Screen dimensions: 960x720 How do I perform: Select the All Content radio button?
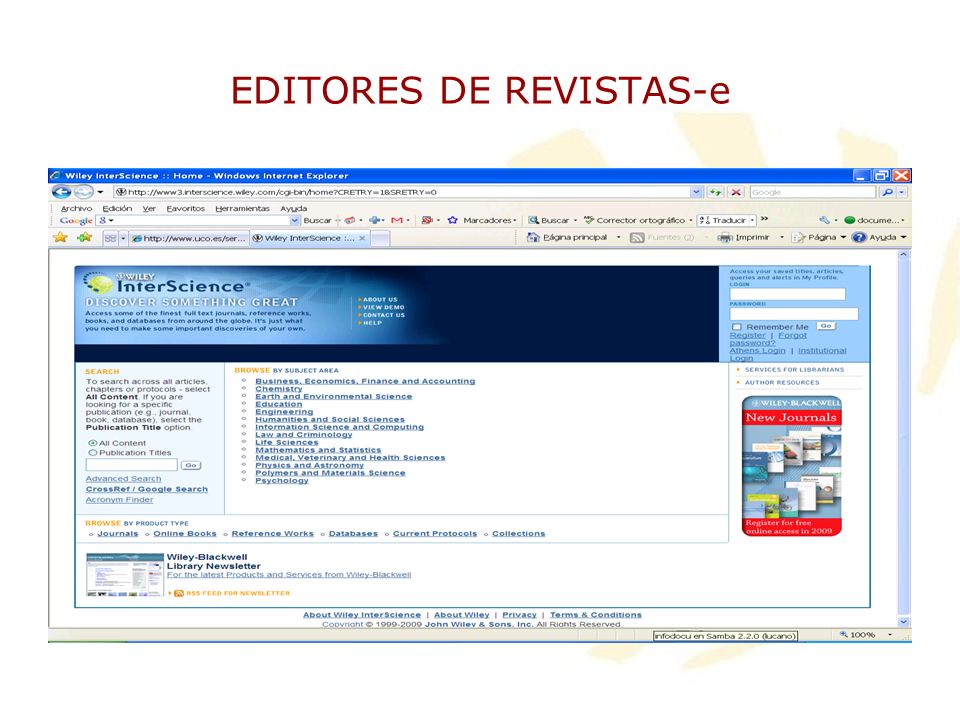click(x=93, y=443)
